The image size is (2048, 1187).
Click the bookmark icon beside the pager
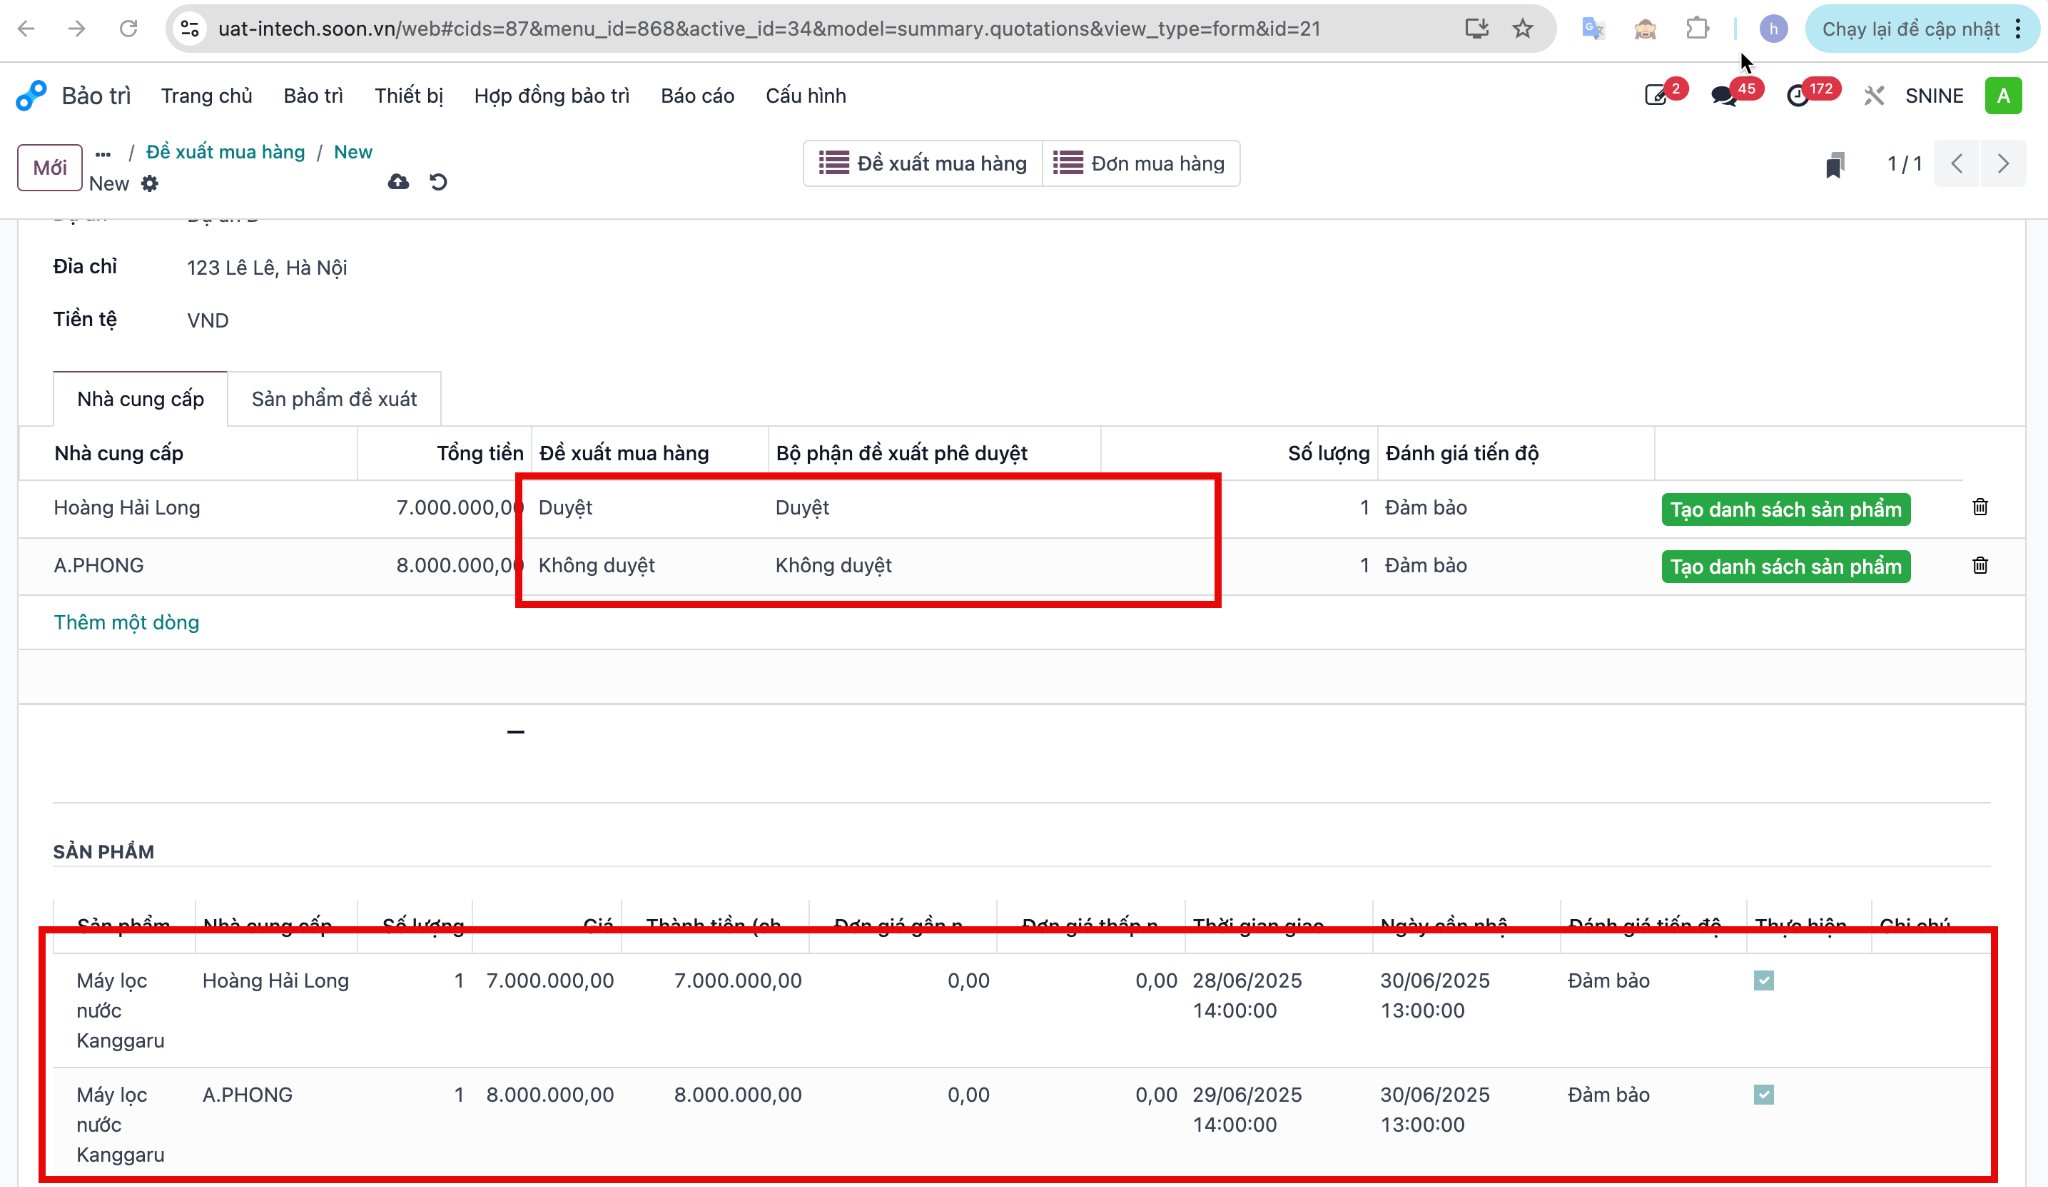click(x=1834, y=165)
